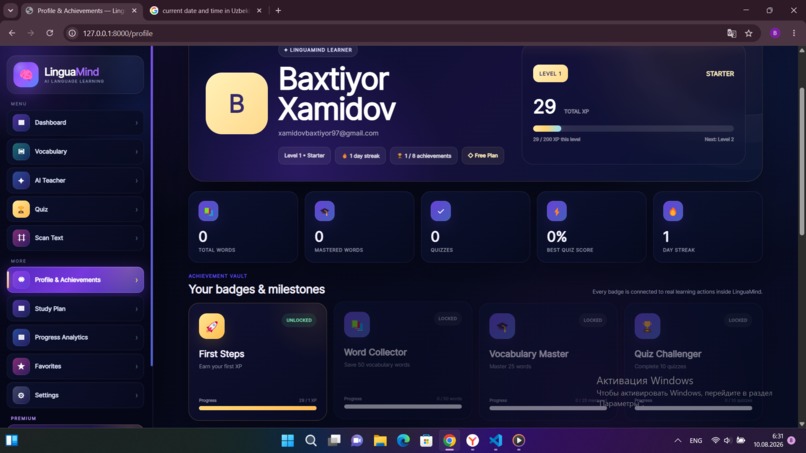This screenshot has height=453, width=806.
Task: Open the Windows Start menu
Action: click(x=288, y=440)
